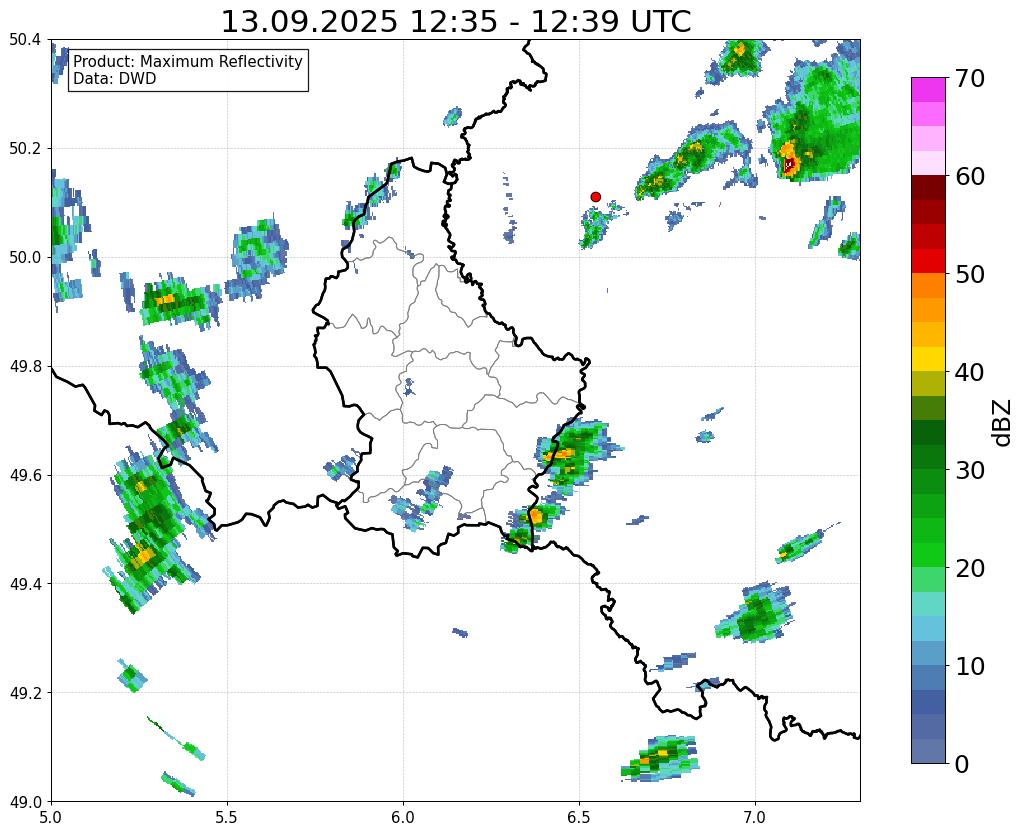Click the colorbar tick label 0
Image resolution: width=1023 pixels, height=834 pixels.
pyautogui.click(x=962, y=764)
